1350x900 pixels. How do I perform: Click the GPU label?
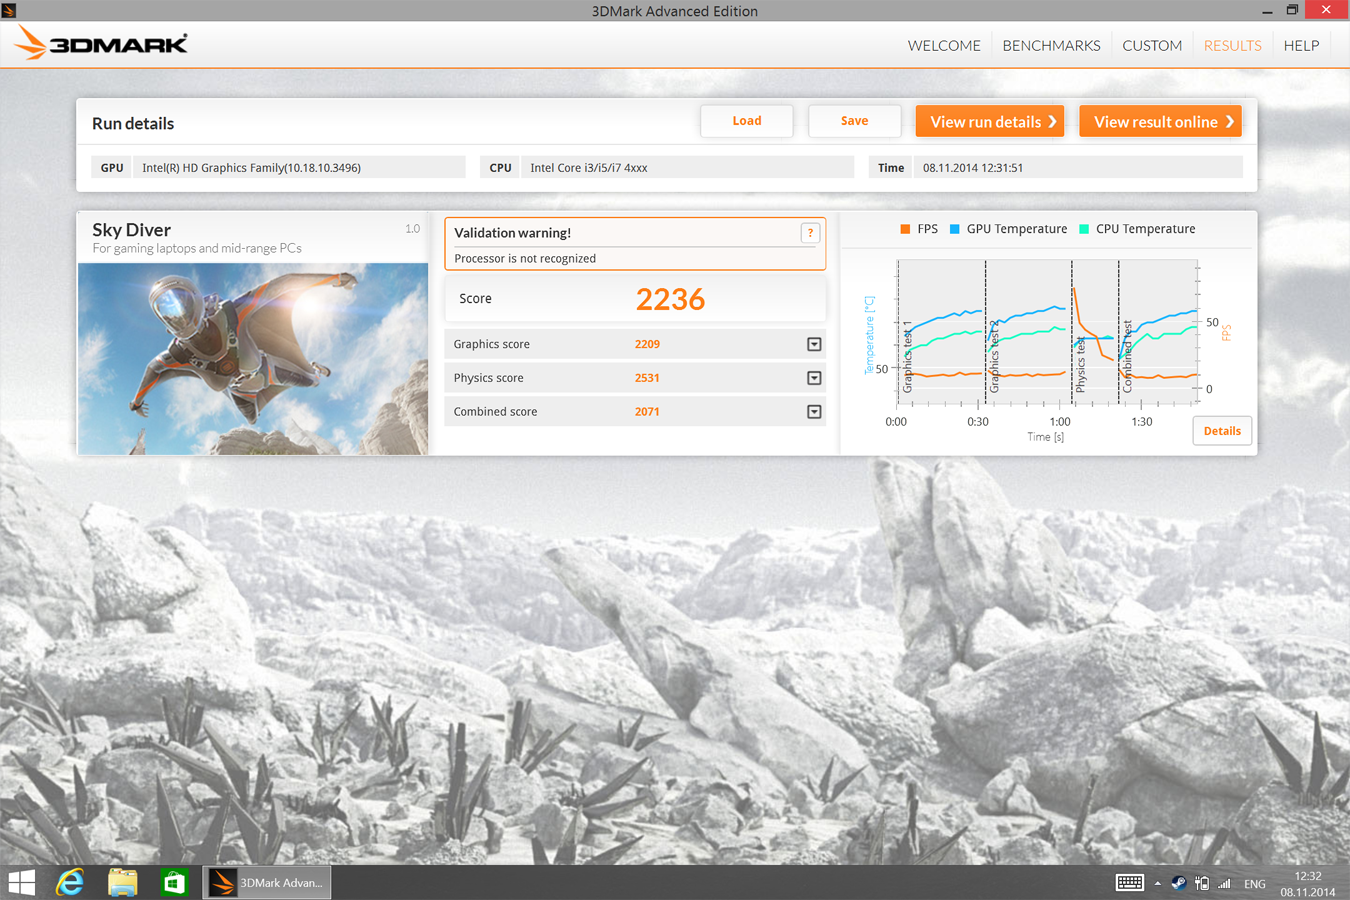point(112,168)
